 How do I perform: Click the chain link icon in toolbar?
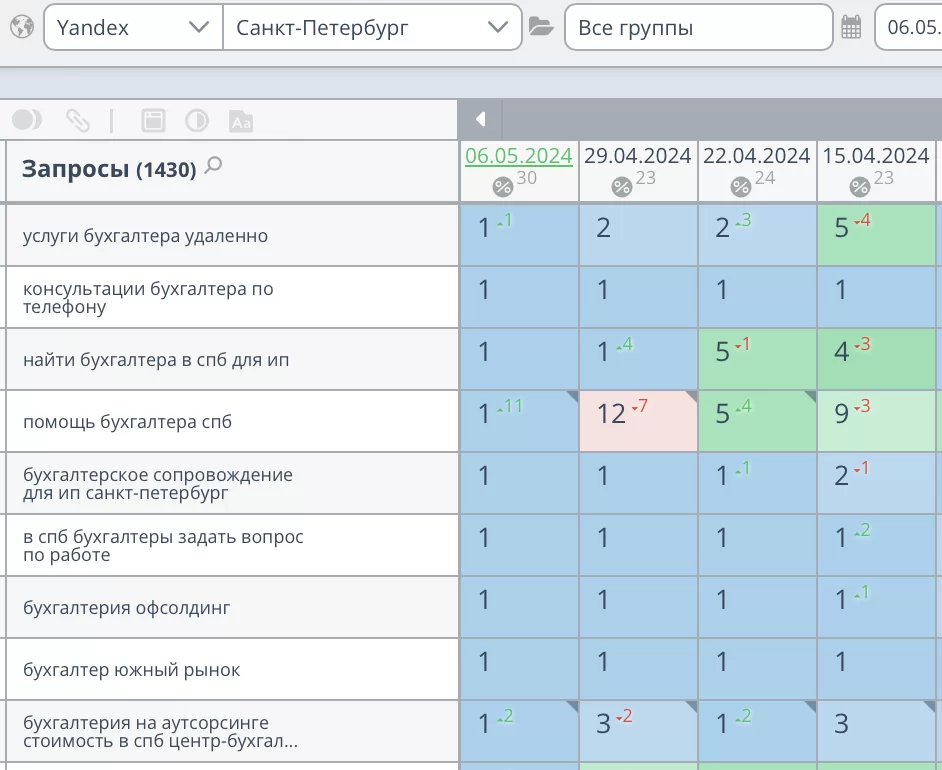tap(77, 121)
